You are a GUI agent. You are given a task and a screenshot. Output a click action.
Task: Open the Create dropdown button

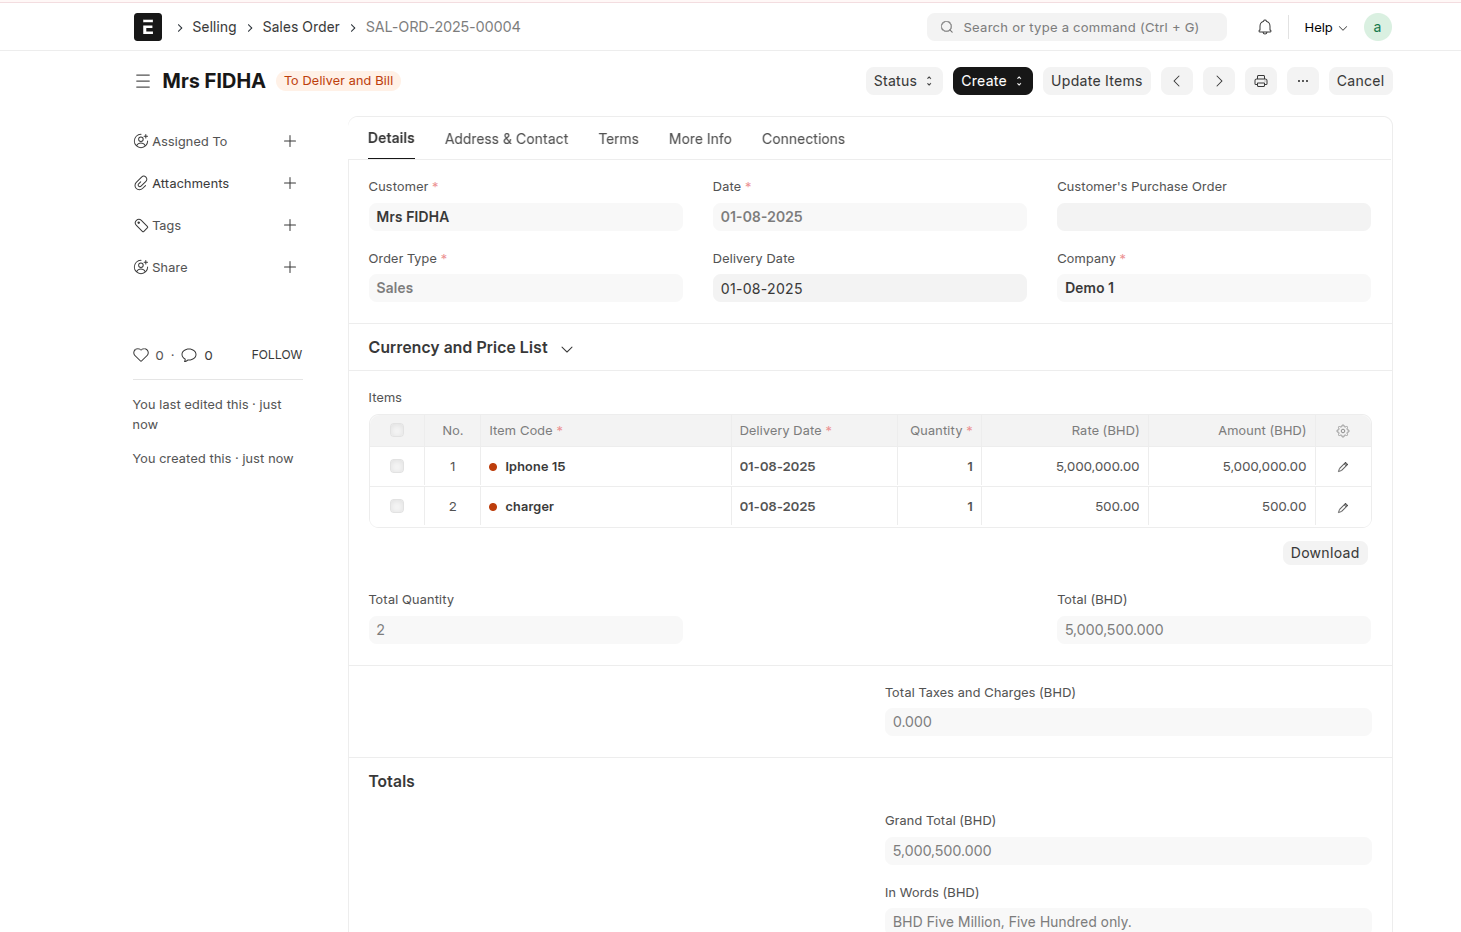[992, 81]
